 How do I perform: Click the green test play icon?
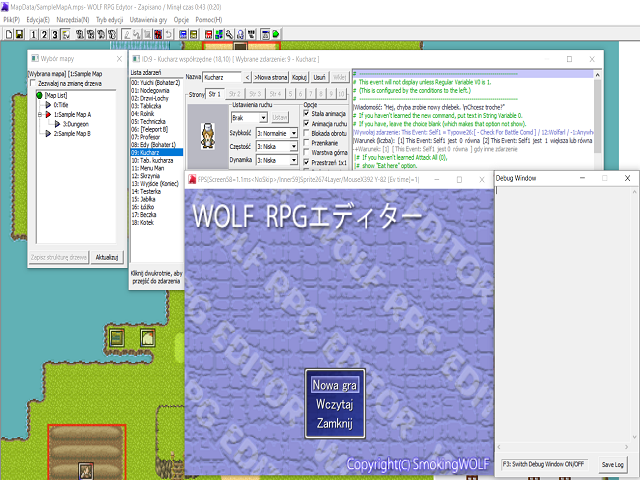point(274,34)
